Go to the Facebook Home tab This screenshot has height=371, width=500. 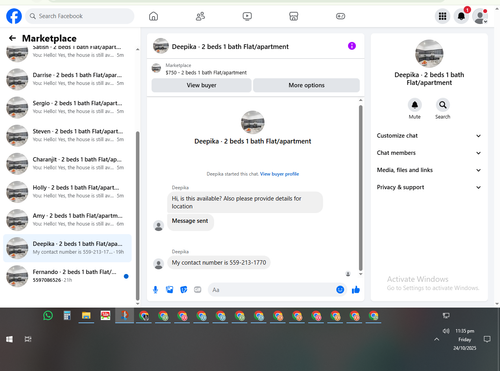tap(153, 16)
